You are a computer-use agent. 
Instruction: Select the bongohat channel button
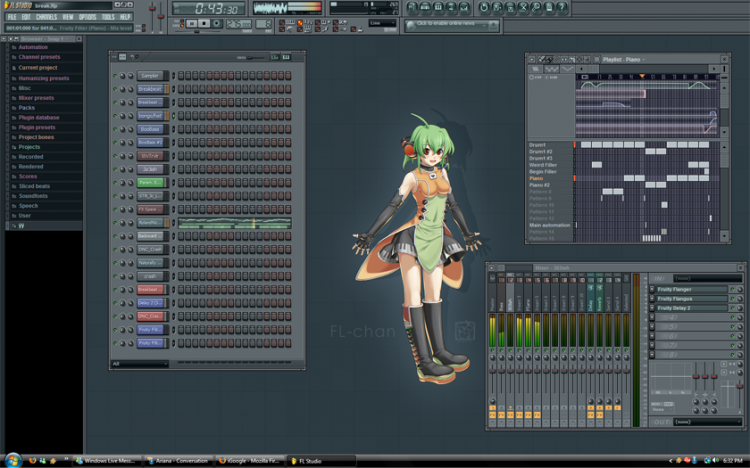151,116
